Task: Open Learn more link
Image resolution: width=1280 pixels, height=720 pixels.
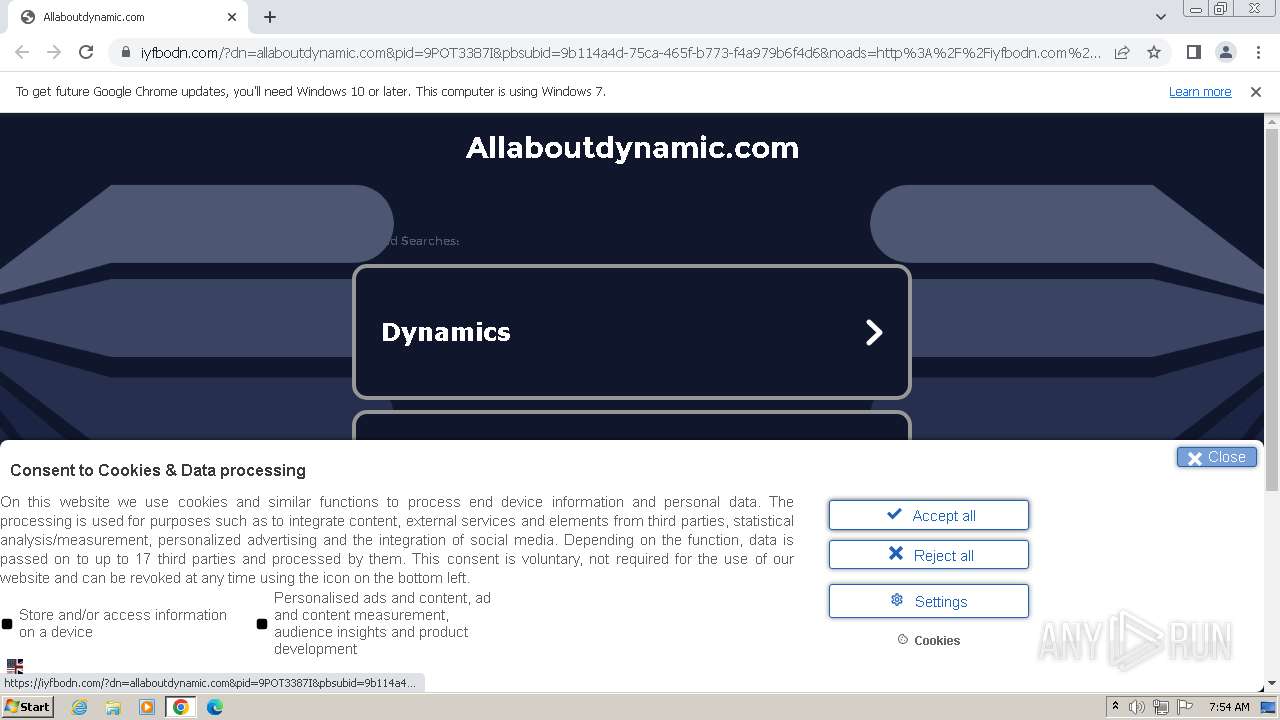Action: tap(1200, 91)
